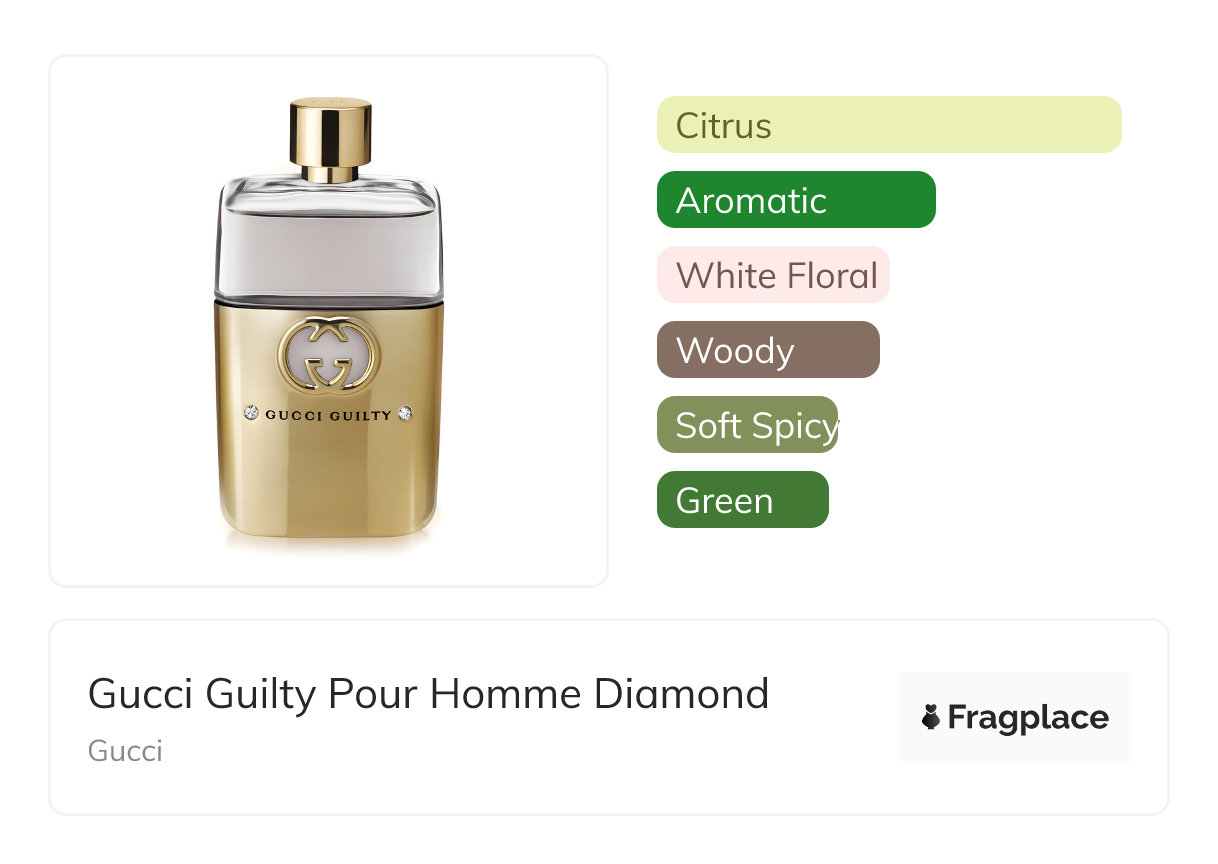This screenshot has width=1218, height=864.
Task: Click the clear glass top of bottle
Action: (329, 238)
